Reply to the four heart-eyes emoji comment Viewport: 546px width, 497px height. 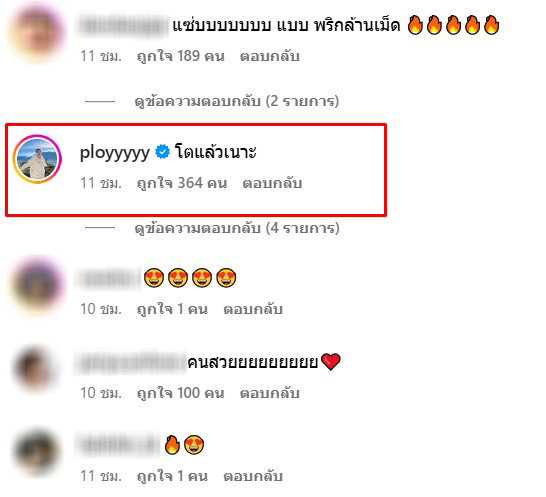(253, 309)
